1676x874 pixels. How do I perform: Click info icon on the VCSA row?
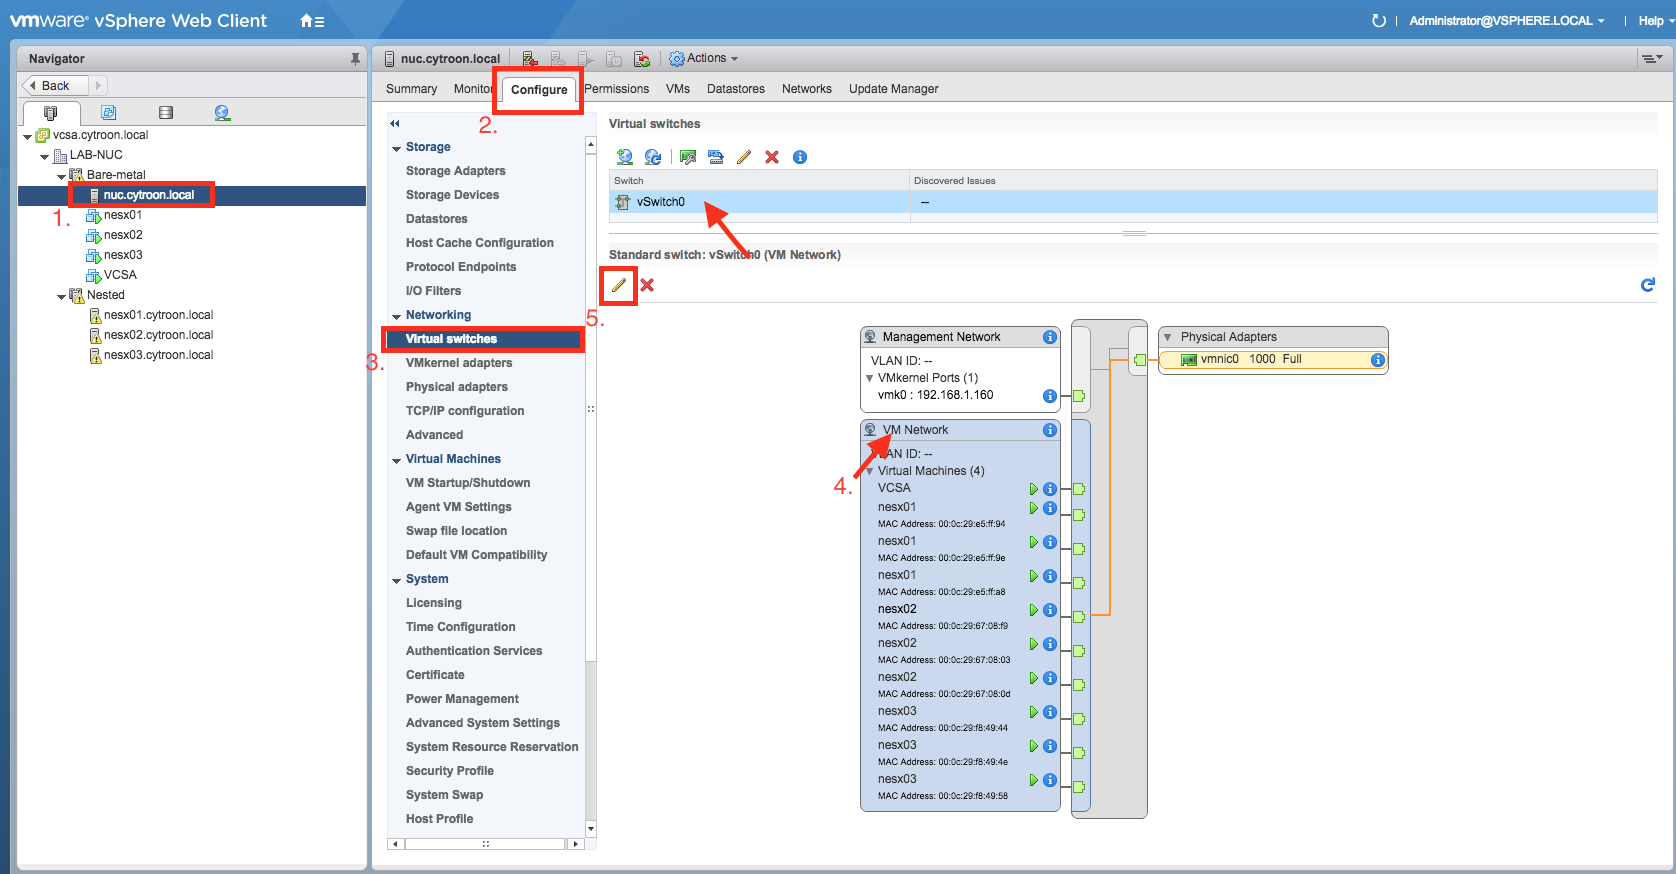1050,489
